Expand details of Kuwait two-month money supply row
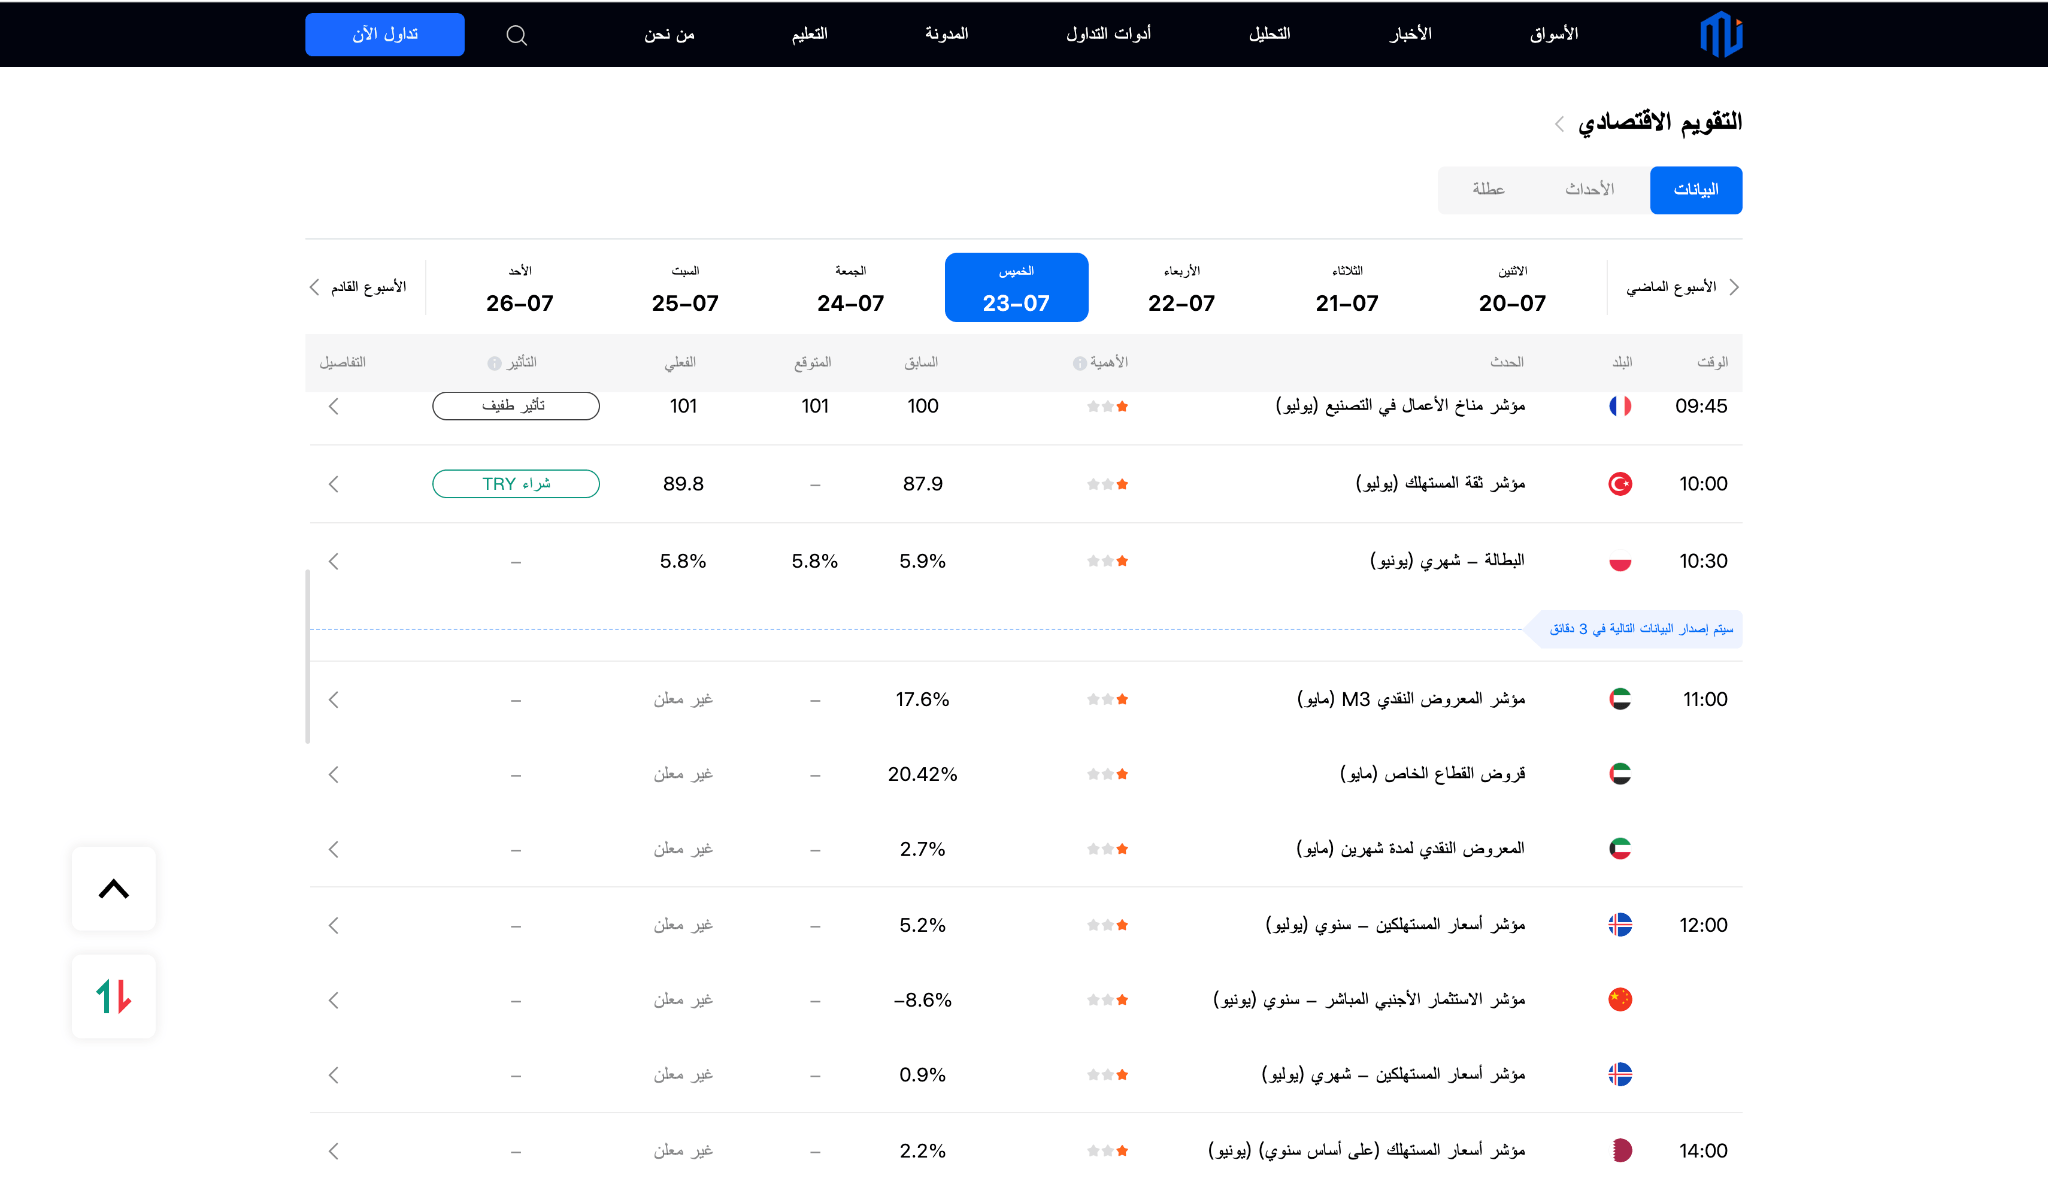Viewport: 2048px width, 1181px height. point(334,849)
